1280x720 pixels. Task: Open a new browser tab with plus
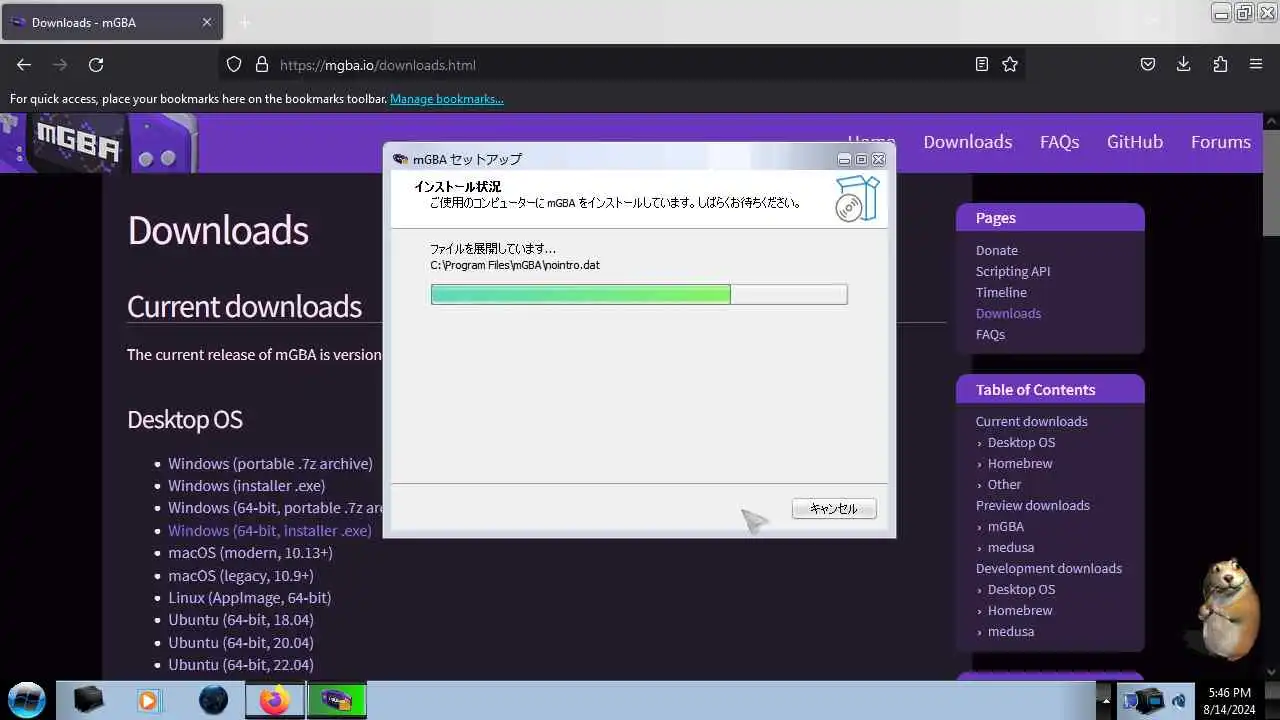[245, 22]
